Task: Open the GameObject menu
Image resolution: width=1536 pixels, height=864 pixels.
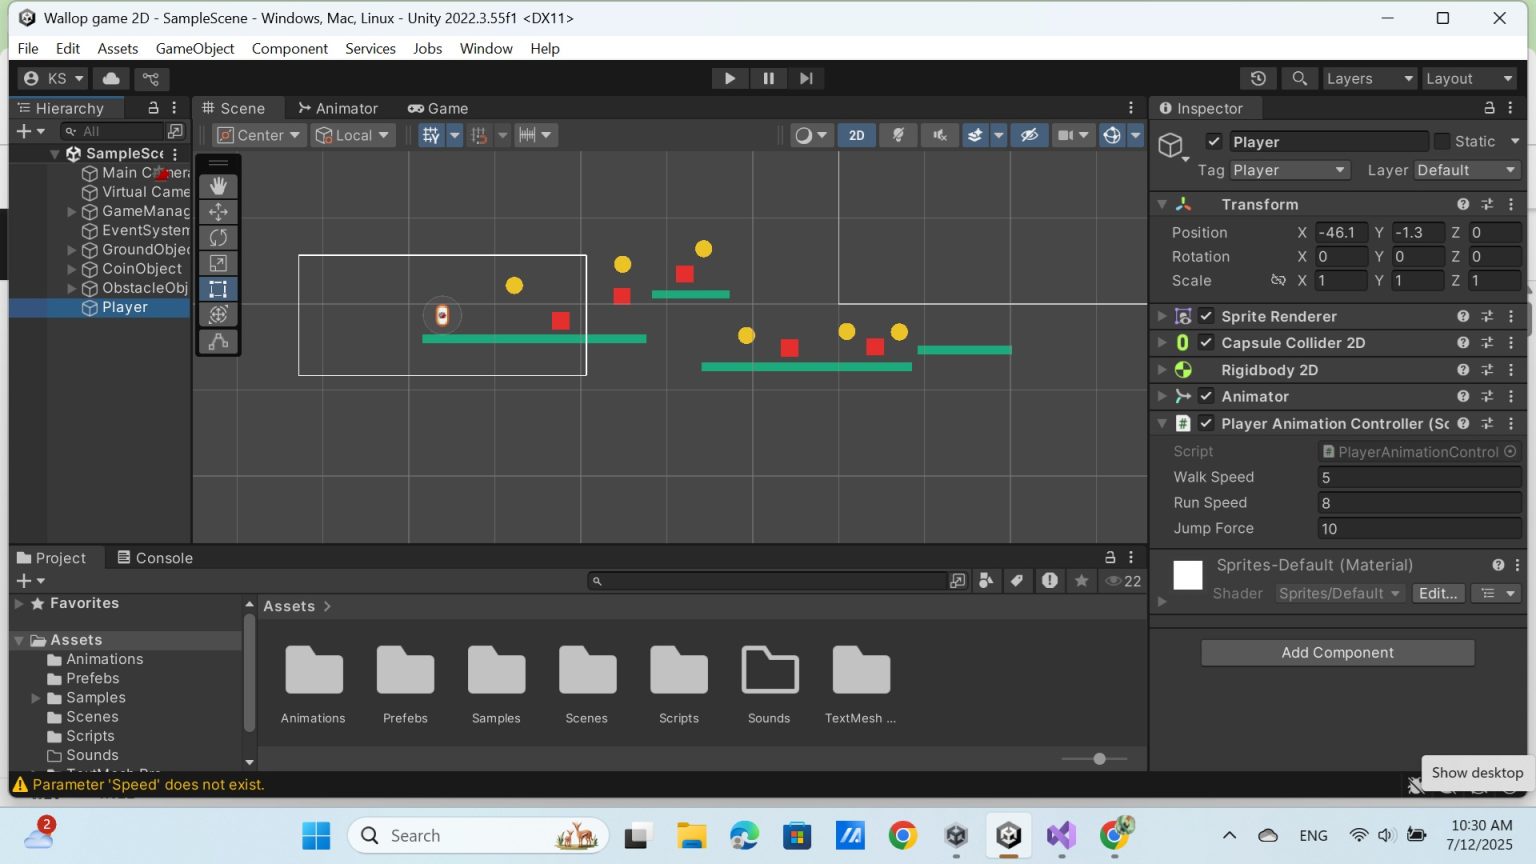Action: 195,48
